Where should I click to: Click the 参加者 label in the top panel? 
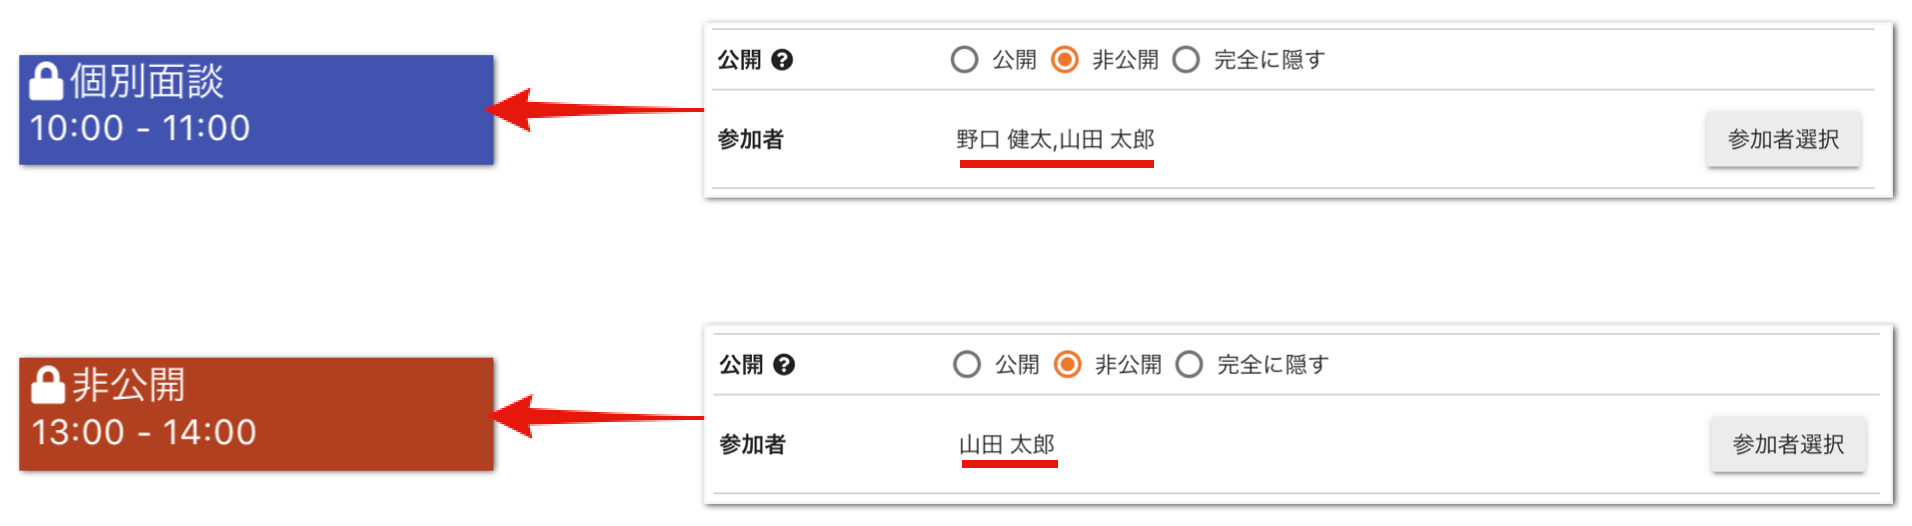tap(750, 139)
